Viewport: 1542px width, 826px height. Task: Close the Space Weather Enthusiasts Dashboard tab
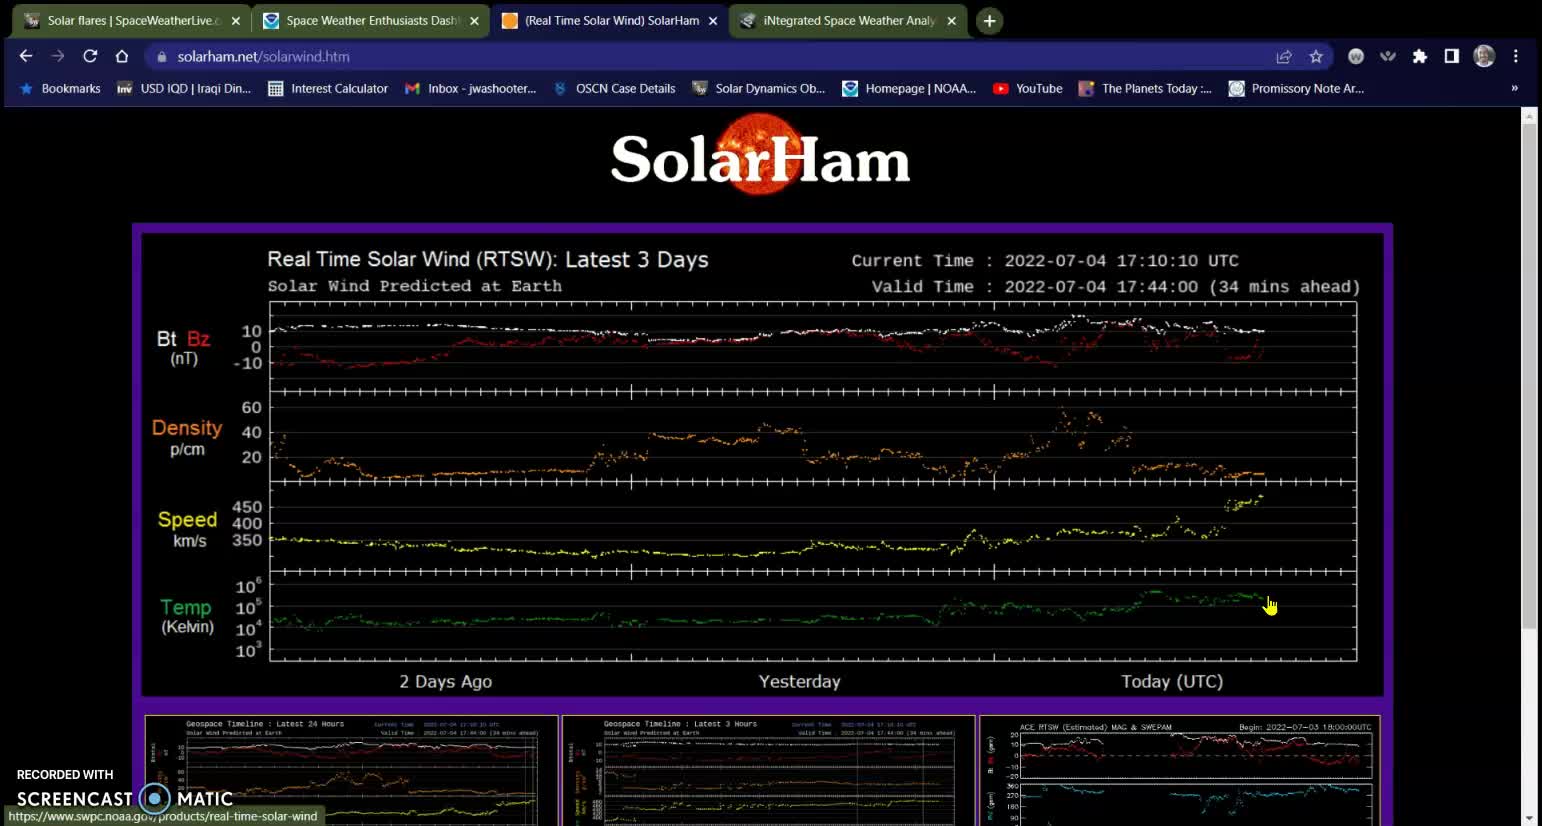tap(474, 20)
